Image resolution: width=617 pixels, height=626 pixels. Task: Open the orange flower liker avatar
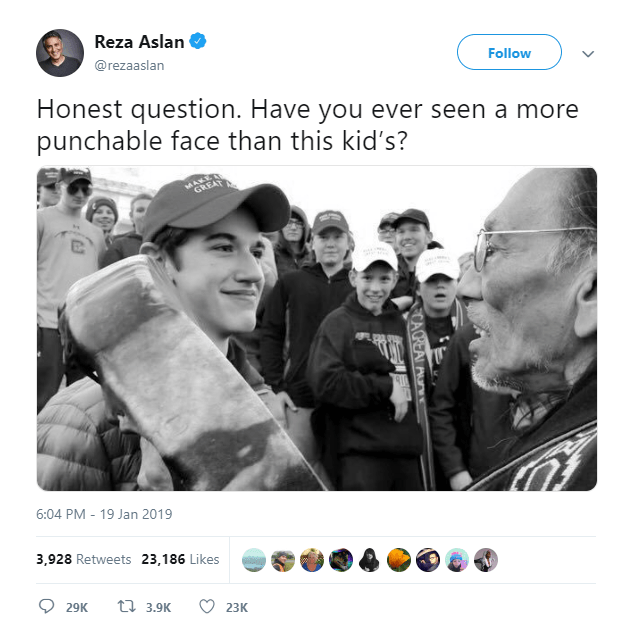click(399, 560)
